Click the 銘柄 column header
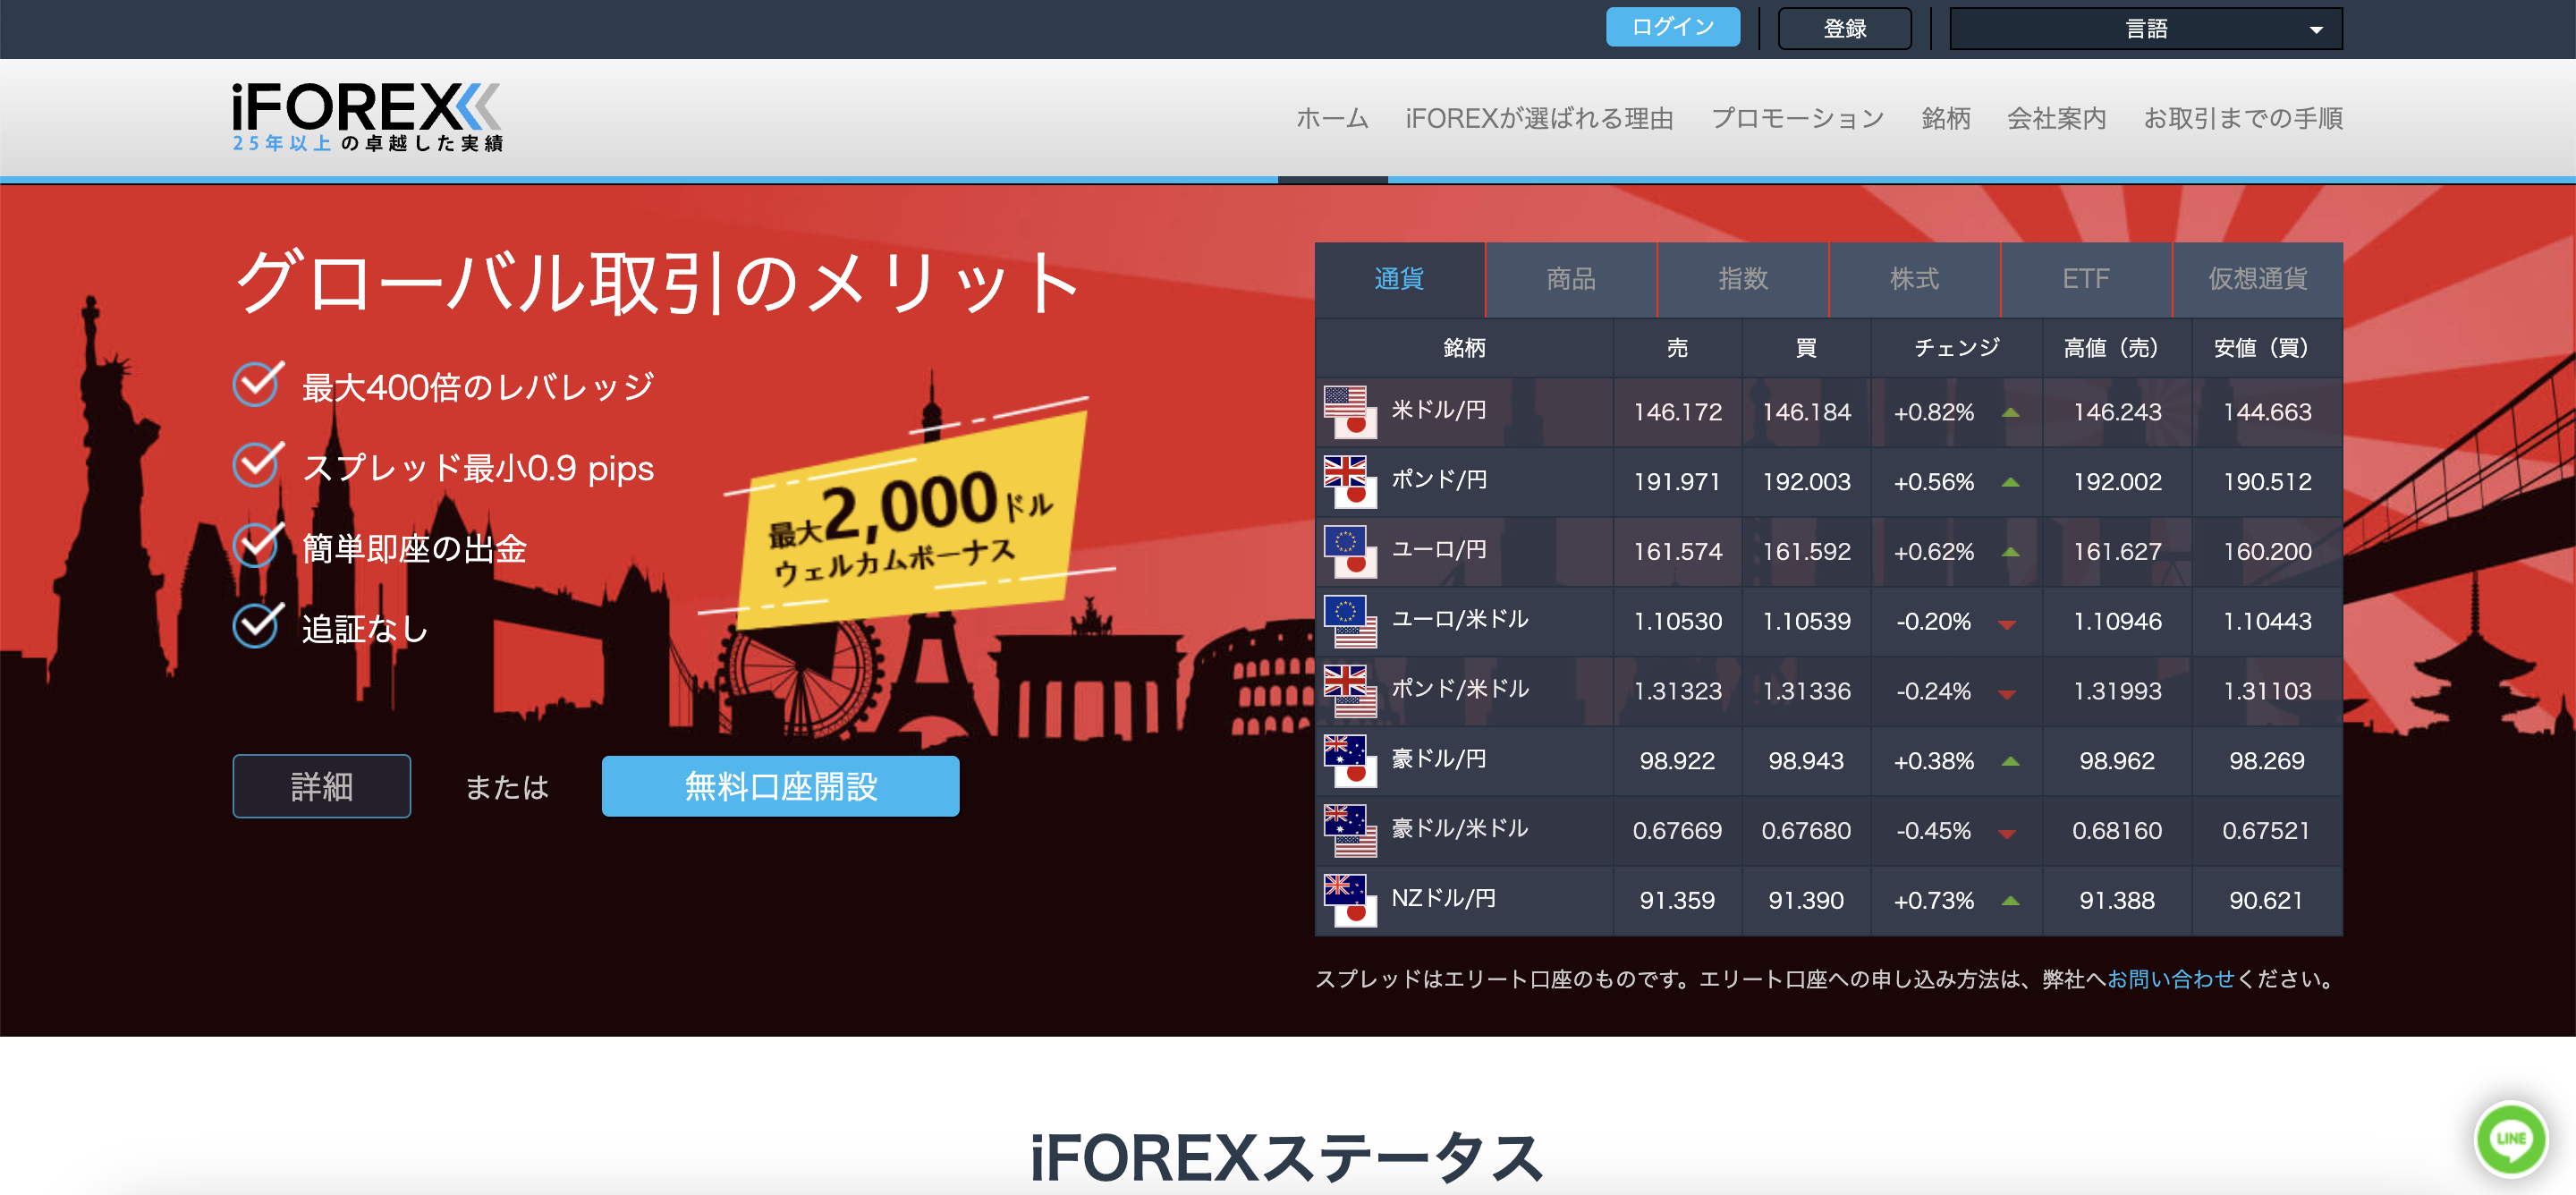The image size is (2576, 1195). [1464, 348]
